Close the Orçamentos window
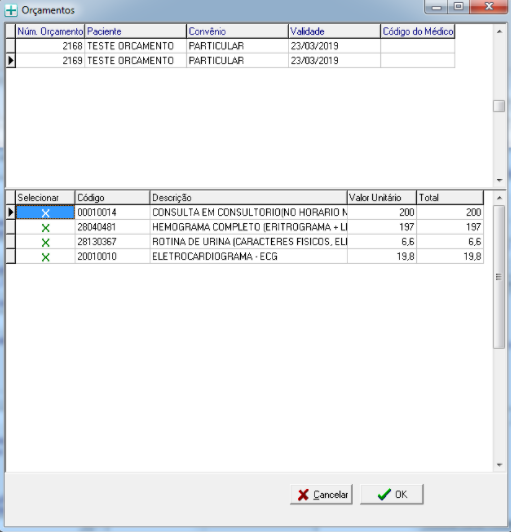The image size is (511, 532). tap(489, 7)
